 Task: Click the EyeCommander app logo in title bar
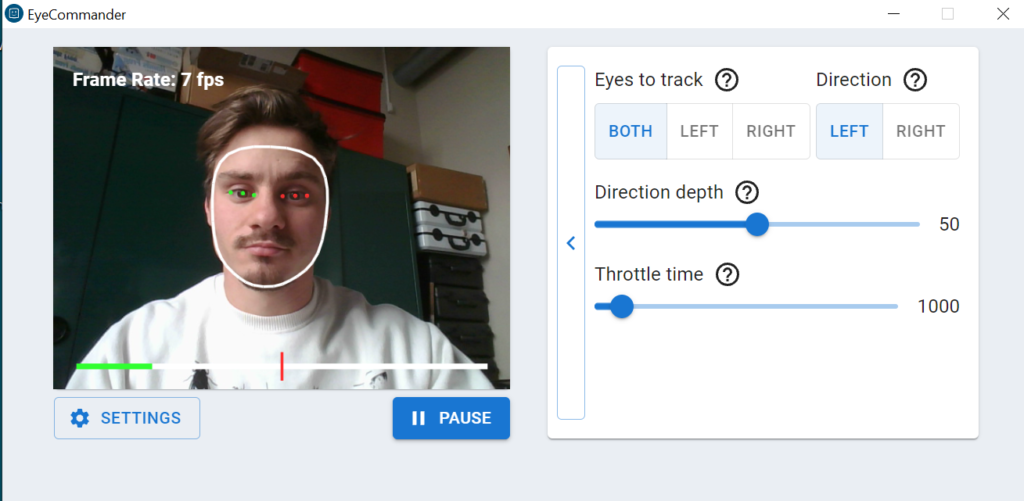(13, 14)
